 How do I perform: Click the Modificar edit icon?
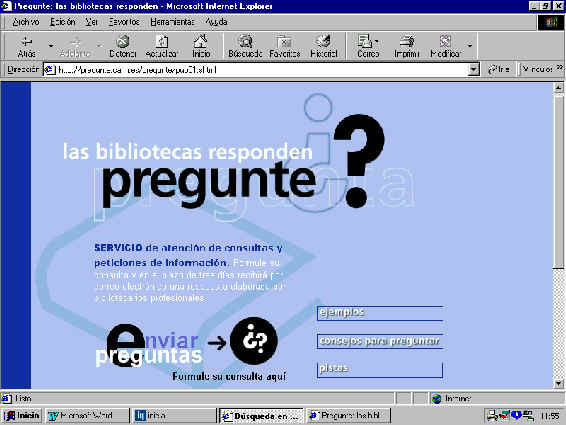click(x=445, y=42)
